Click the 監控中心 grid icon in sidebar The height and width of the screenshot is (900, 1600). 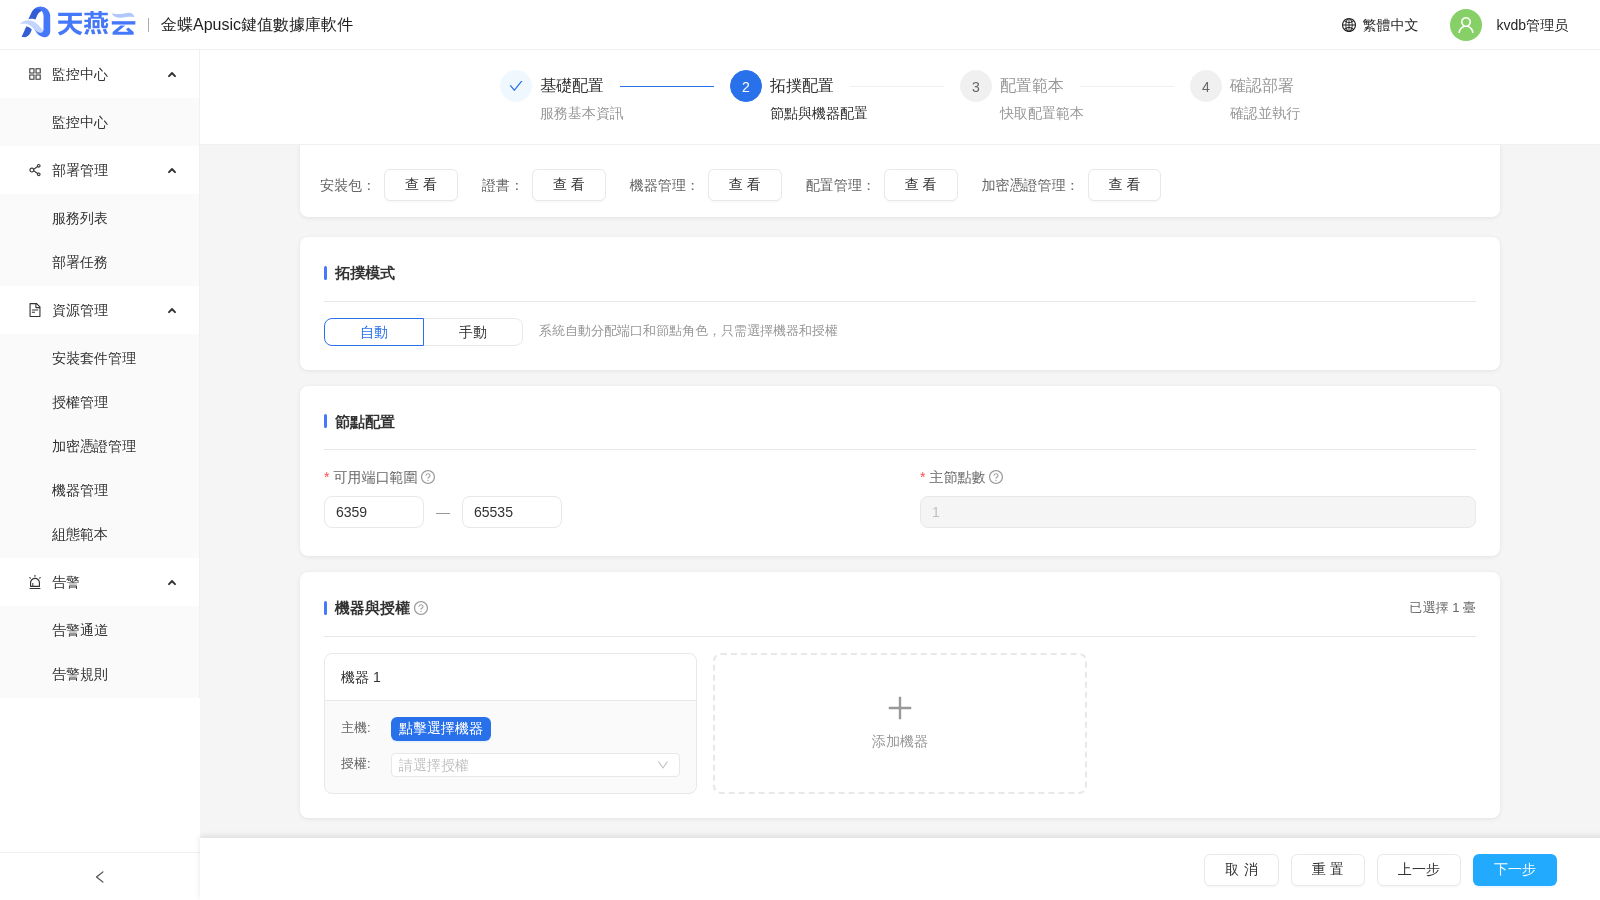point(35,74)
